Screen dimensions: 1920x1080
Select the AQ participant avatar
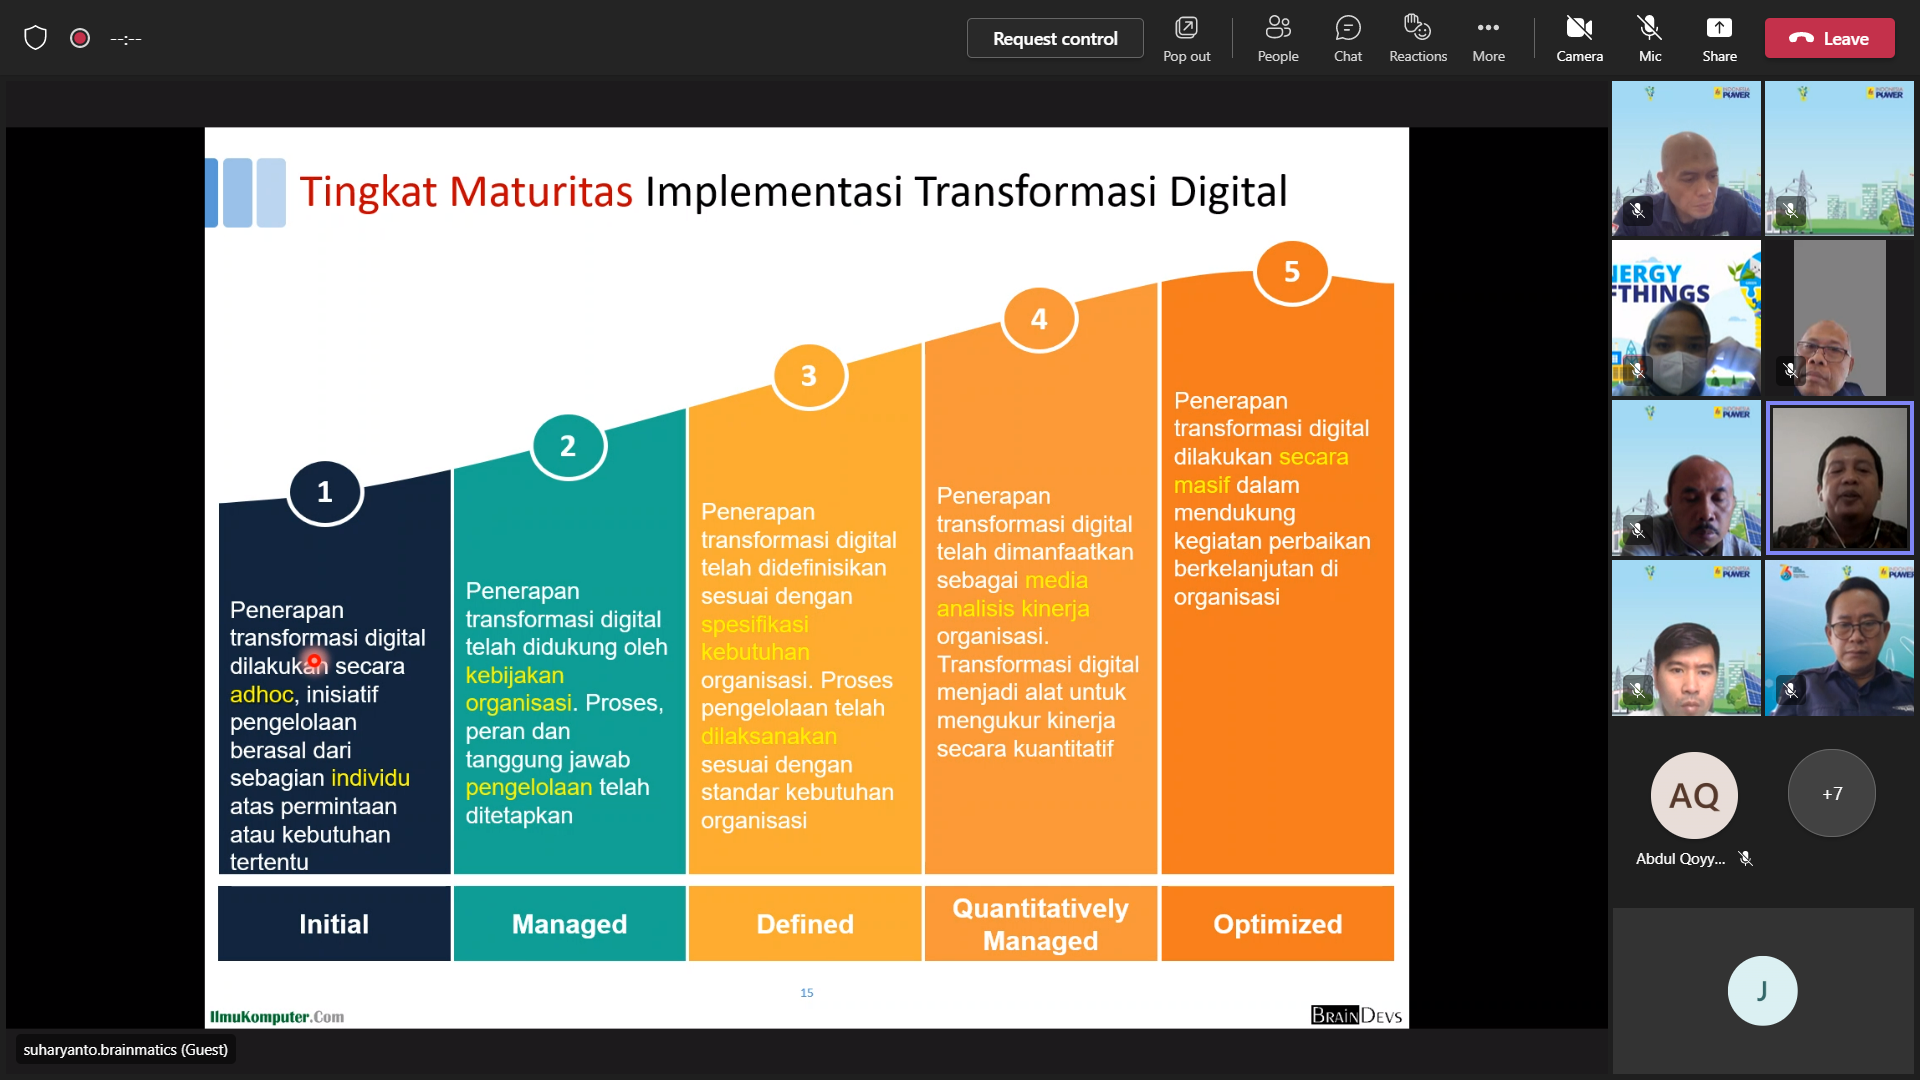[1693, 795]
